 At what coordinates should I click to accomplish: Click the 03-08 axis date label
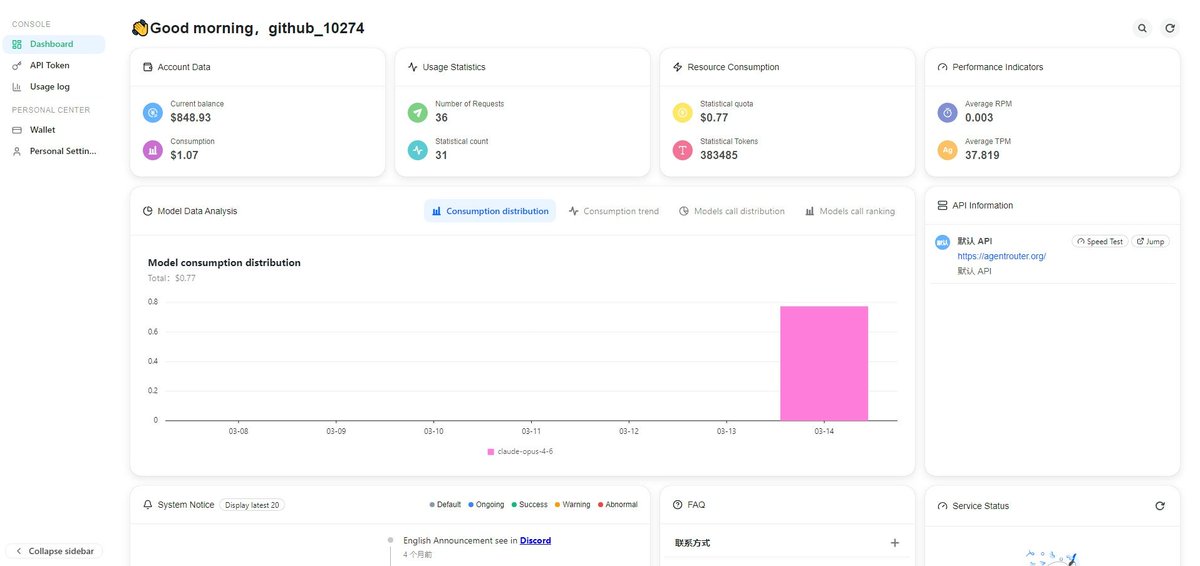click(238, 431)
